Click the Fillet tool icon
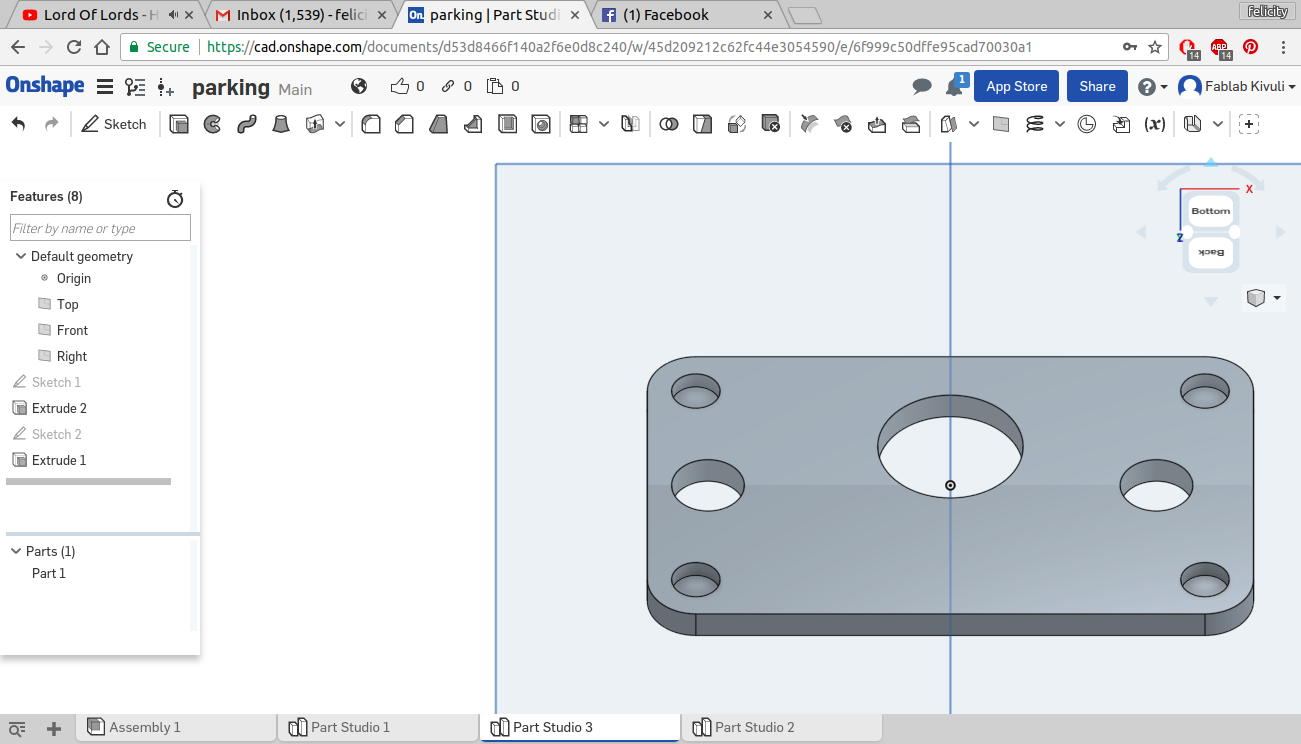Screen dimensions: 1301x744 point(371,124)
